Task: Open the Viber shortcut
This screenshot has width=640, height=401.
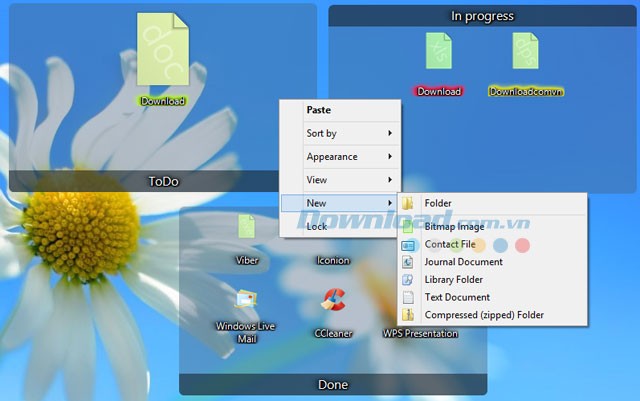Action: point(246,228)
